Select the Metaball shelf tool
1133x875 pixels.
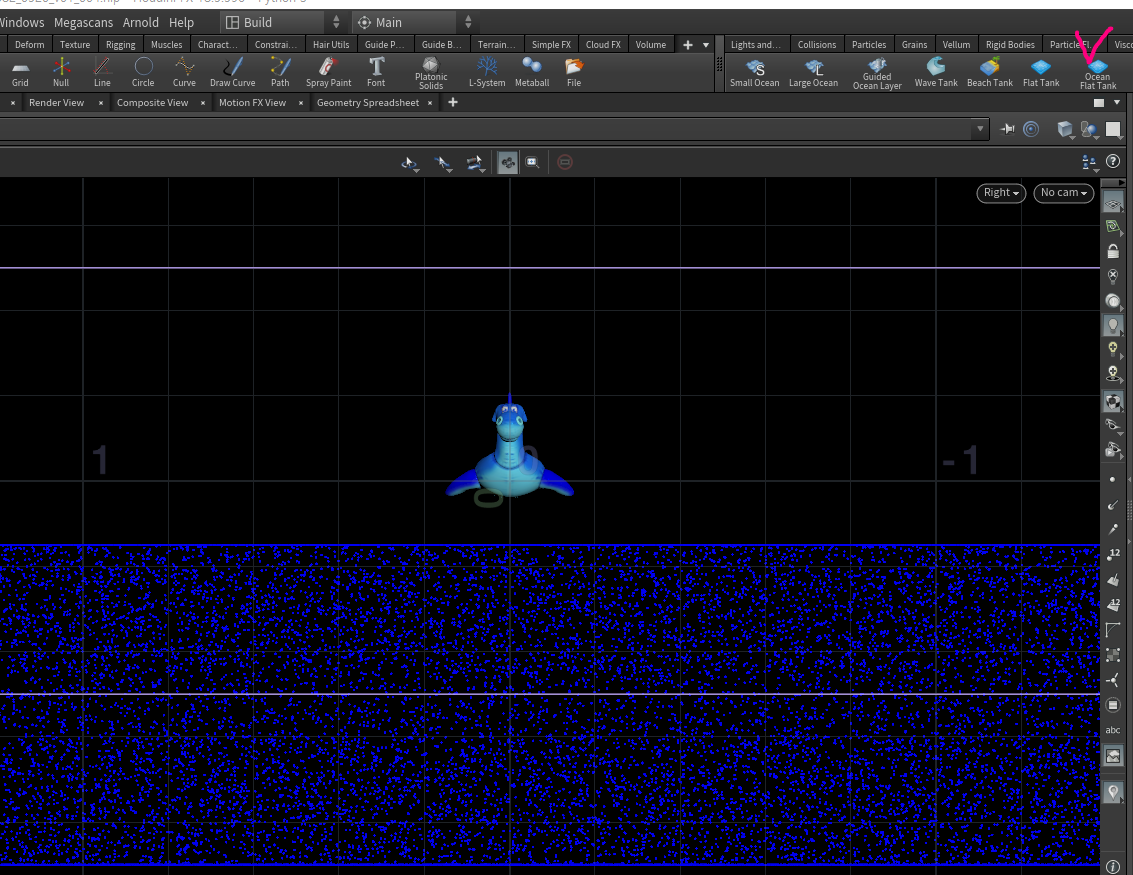coord(532,72)
